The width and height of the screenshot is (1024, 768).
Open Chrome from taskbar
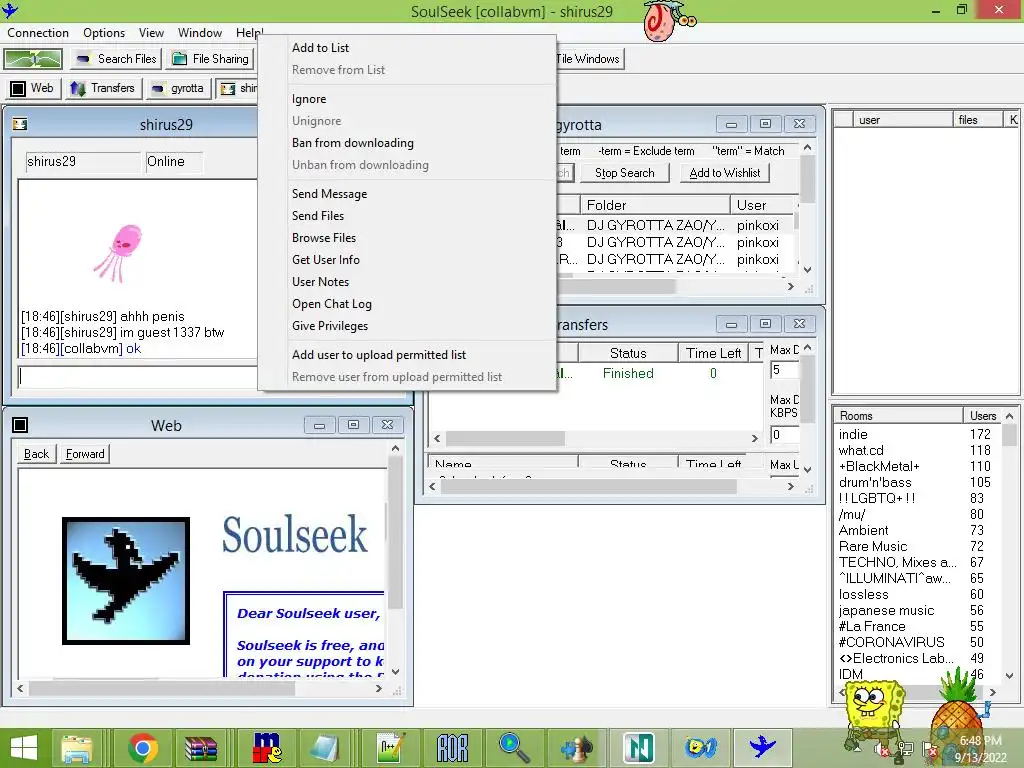(142, 748)
